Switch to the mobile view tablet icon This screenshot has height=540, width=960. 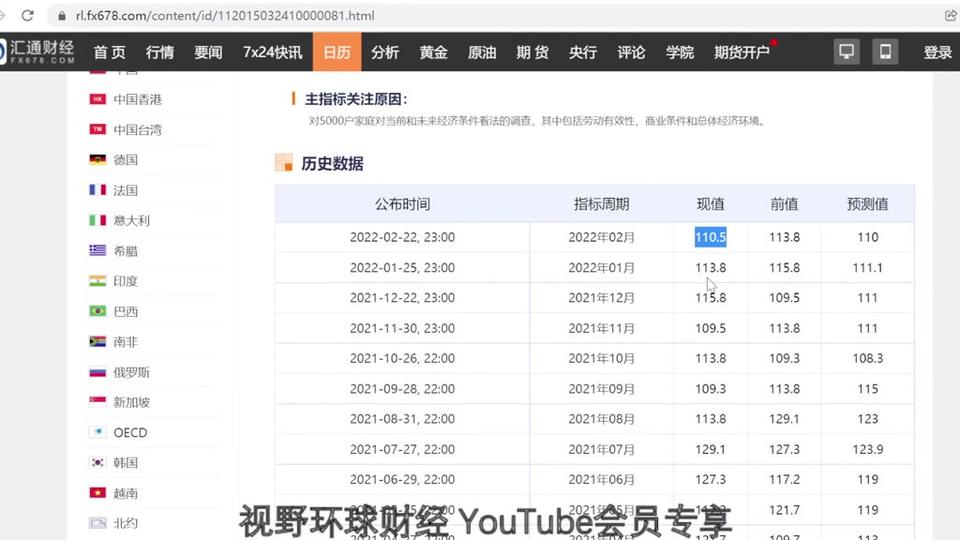point(885,52)
